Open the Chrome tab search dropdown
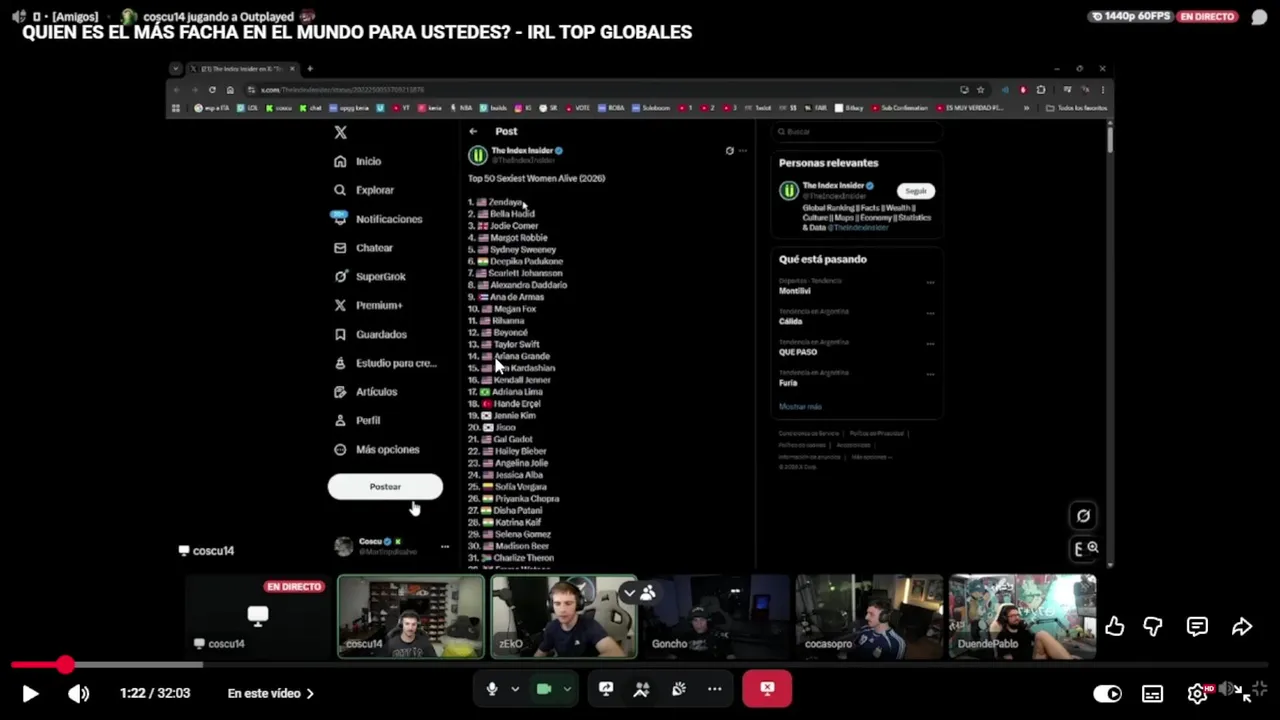This screenshot has height=720, width=1280. point(176,69)
